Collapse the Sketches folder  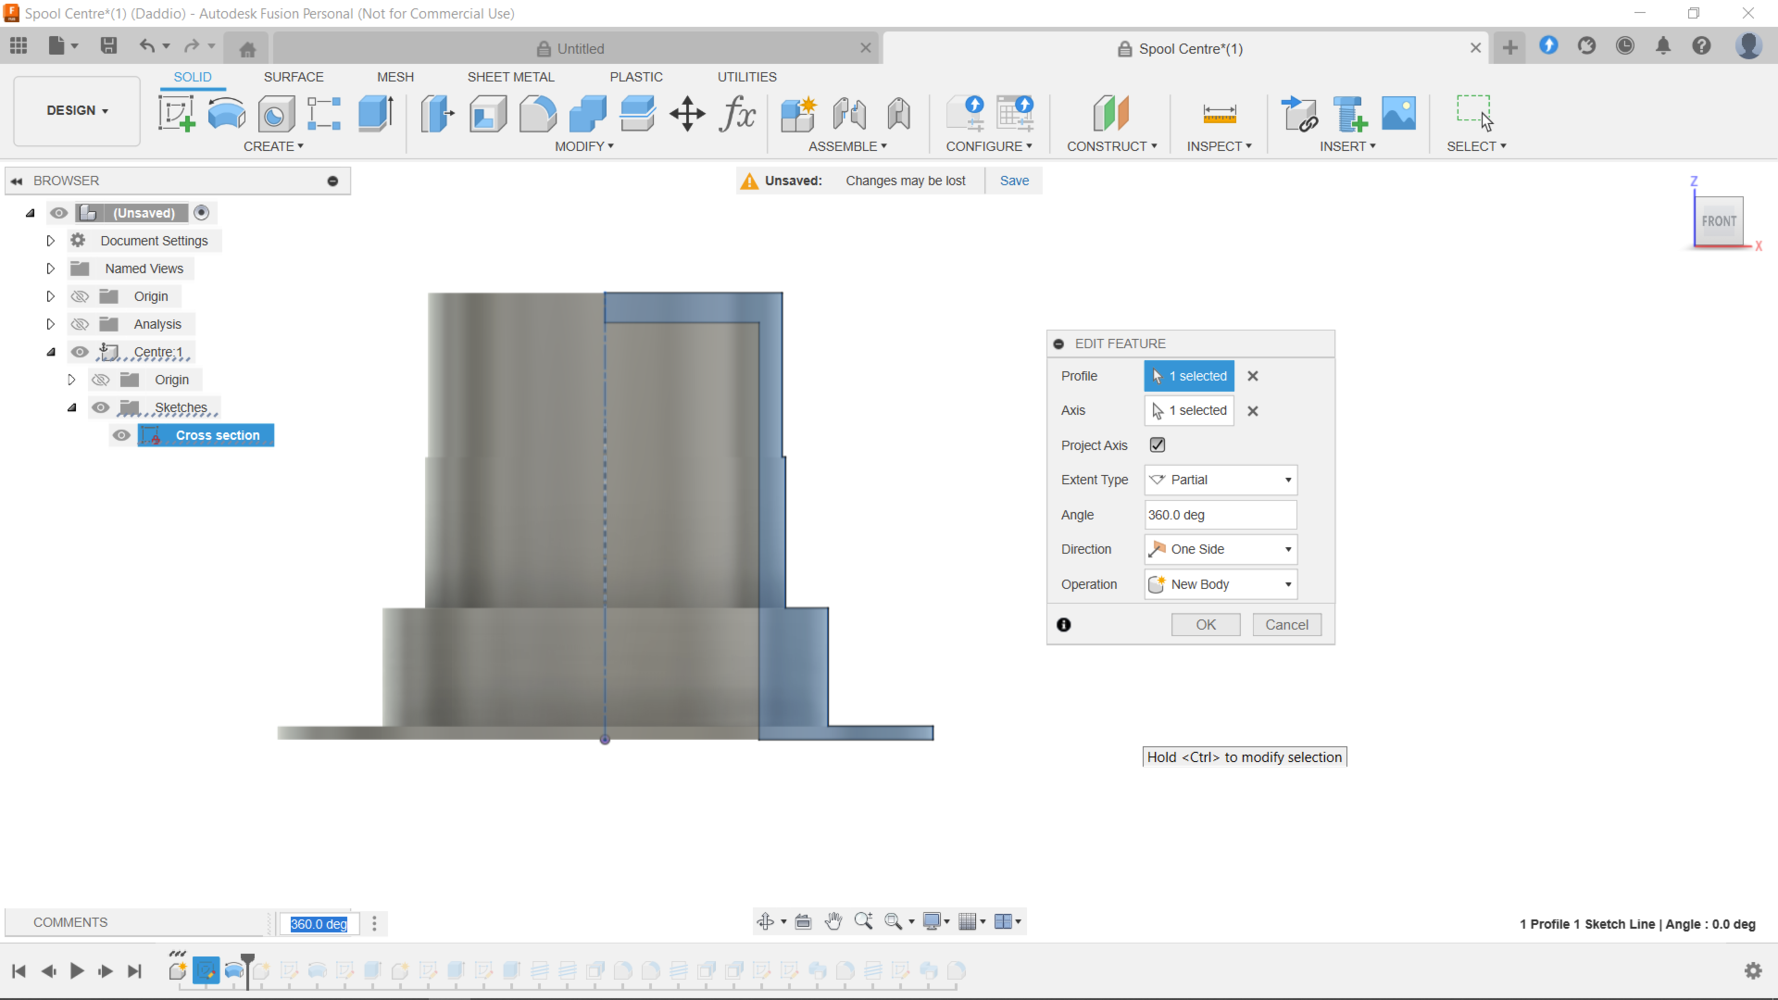click(x=72, y=407)
